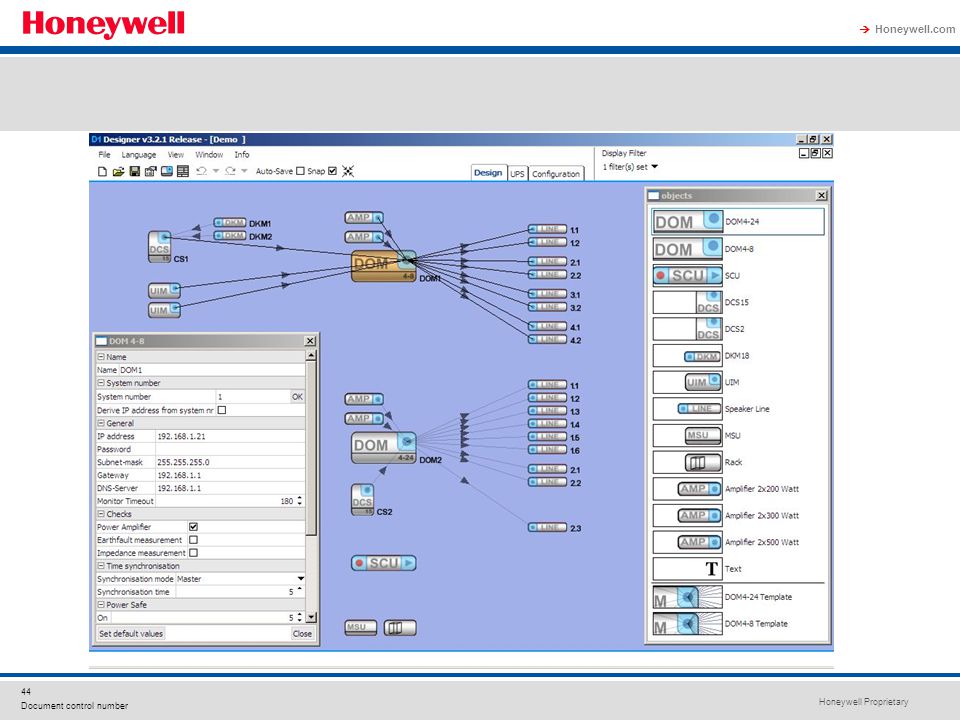Select the Rack node beside MSU

400,628
